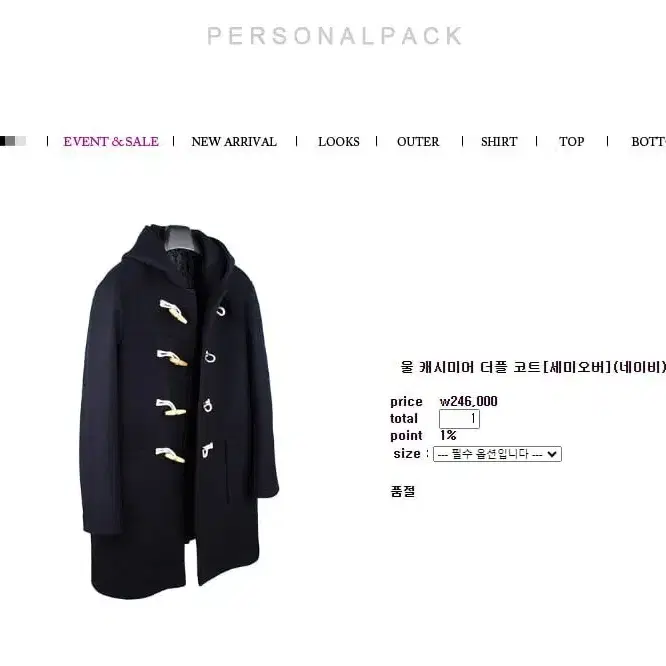Open the OUTER category
666x666 pixels.
pyautogui.click(x=418, y=141)
